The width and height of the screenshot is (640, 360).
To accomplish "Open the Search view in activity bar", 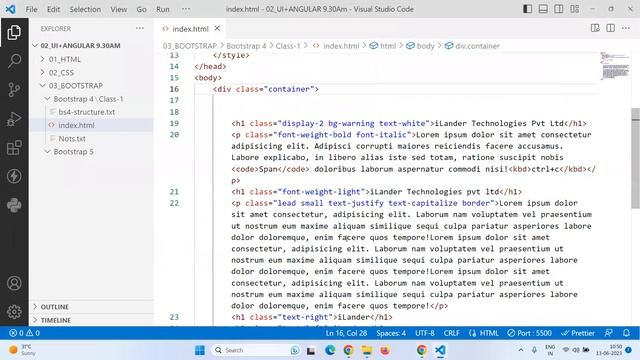I will tap(14, 61).
